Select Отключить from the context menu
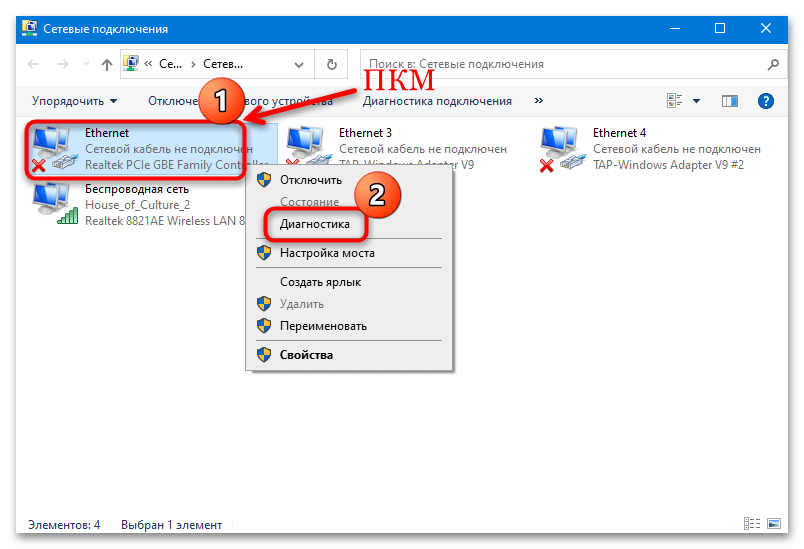The width and height of the screenshot is (804, 549). 311,180
